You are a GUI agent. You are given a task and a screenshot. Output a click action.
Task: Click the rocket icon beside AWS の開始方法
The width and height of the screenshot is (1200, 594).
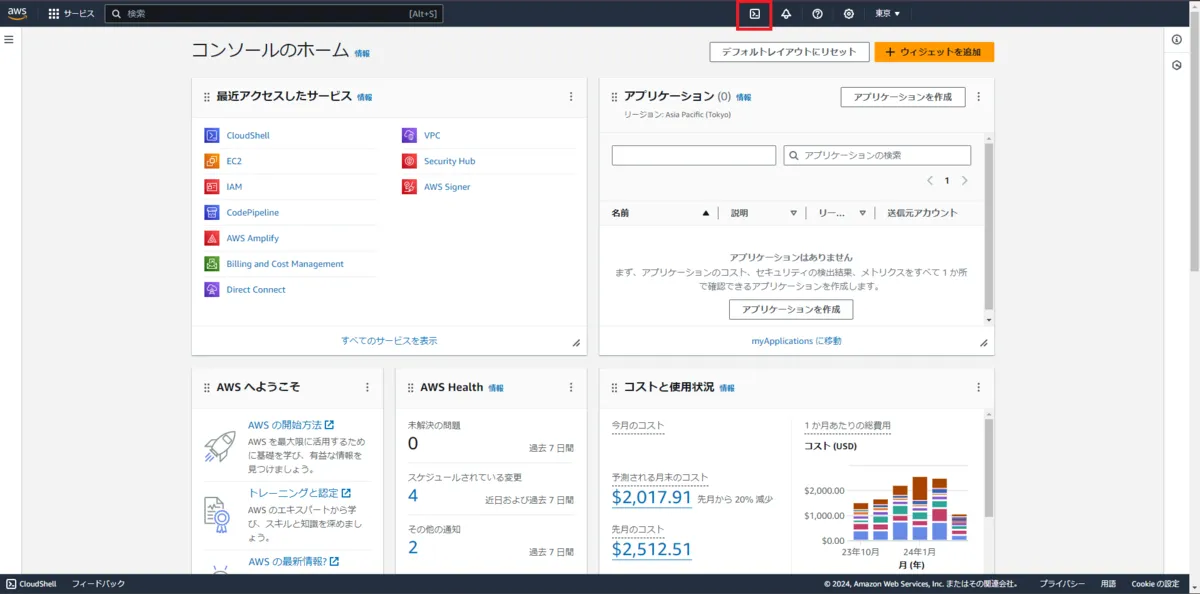pyautogui.click(x=219, y=446)
